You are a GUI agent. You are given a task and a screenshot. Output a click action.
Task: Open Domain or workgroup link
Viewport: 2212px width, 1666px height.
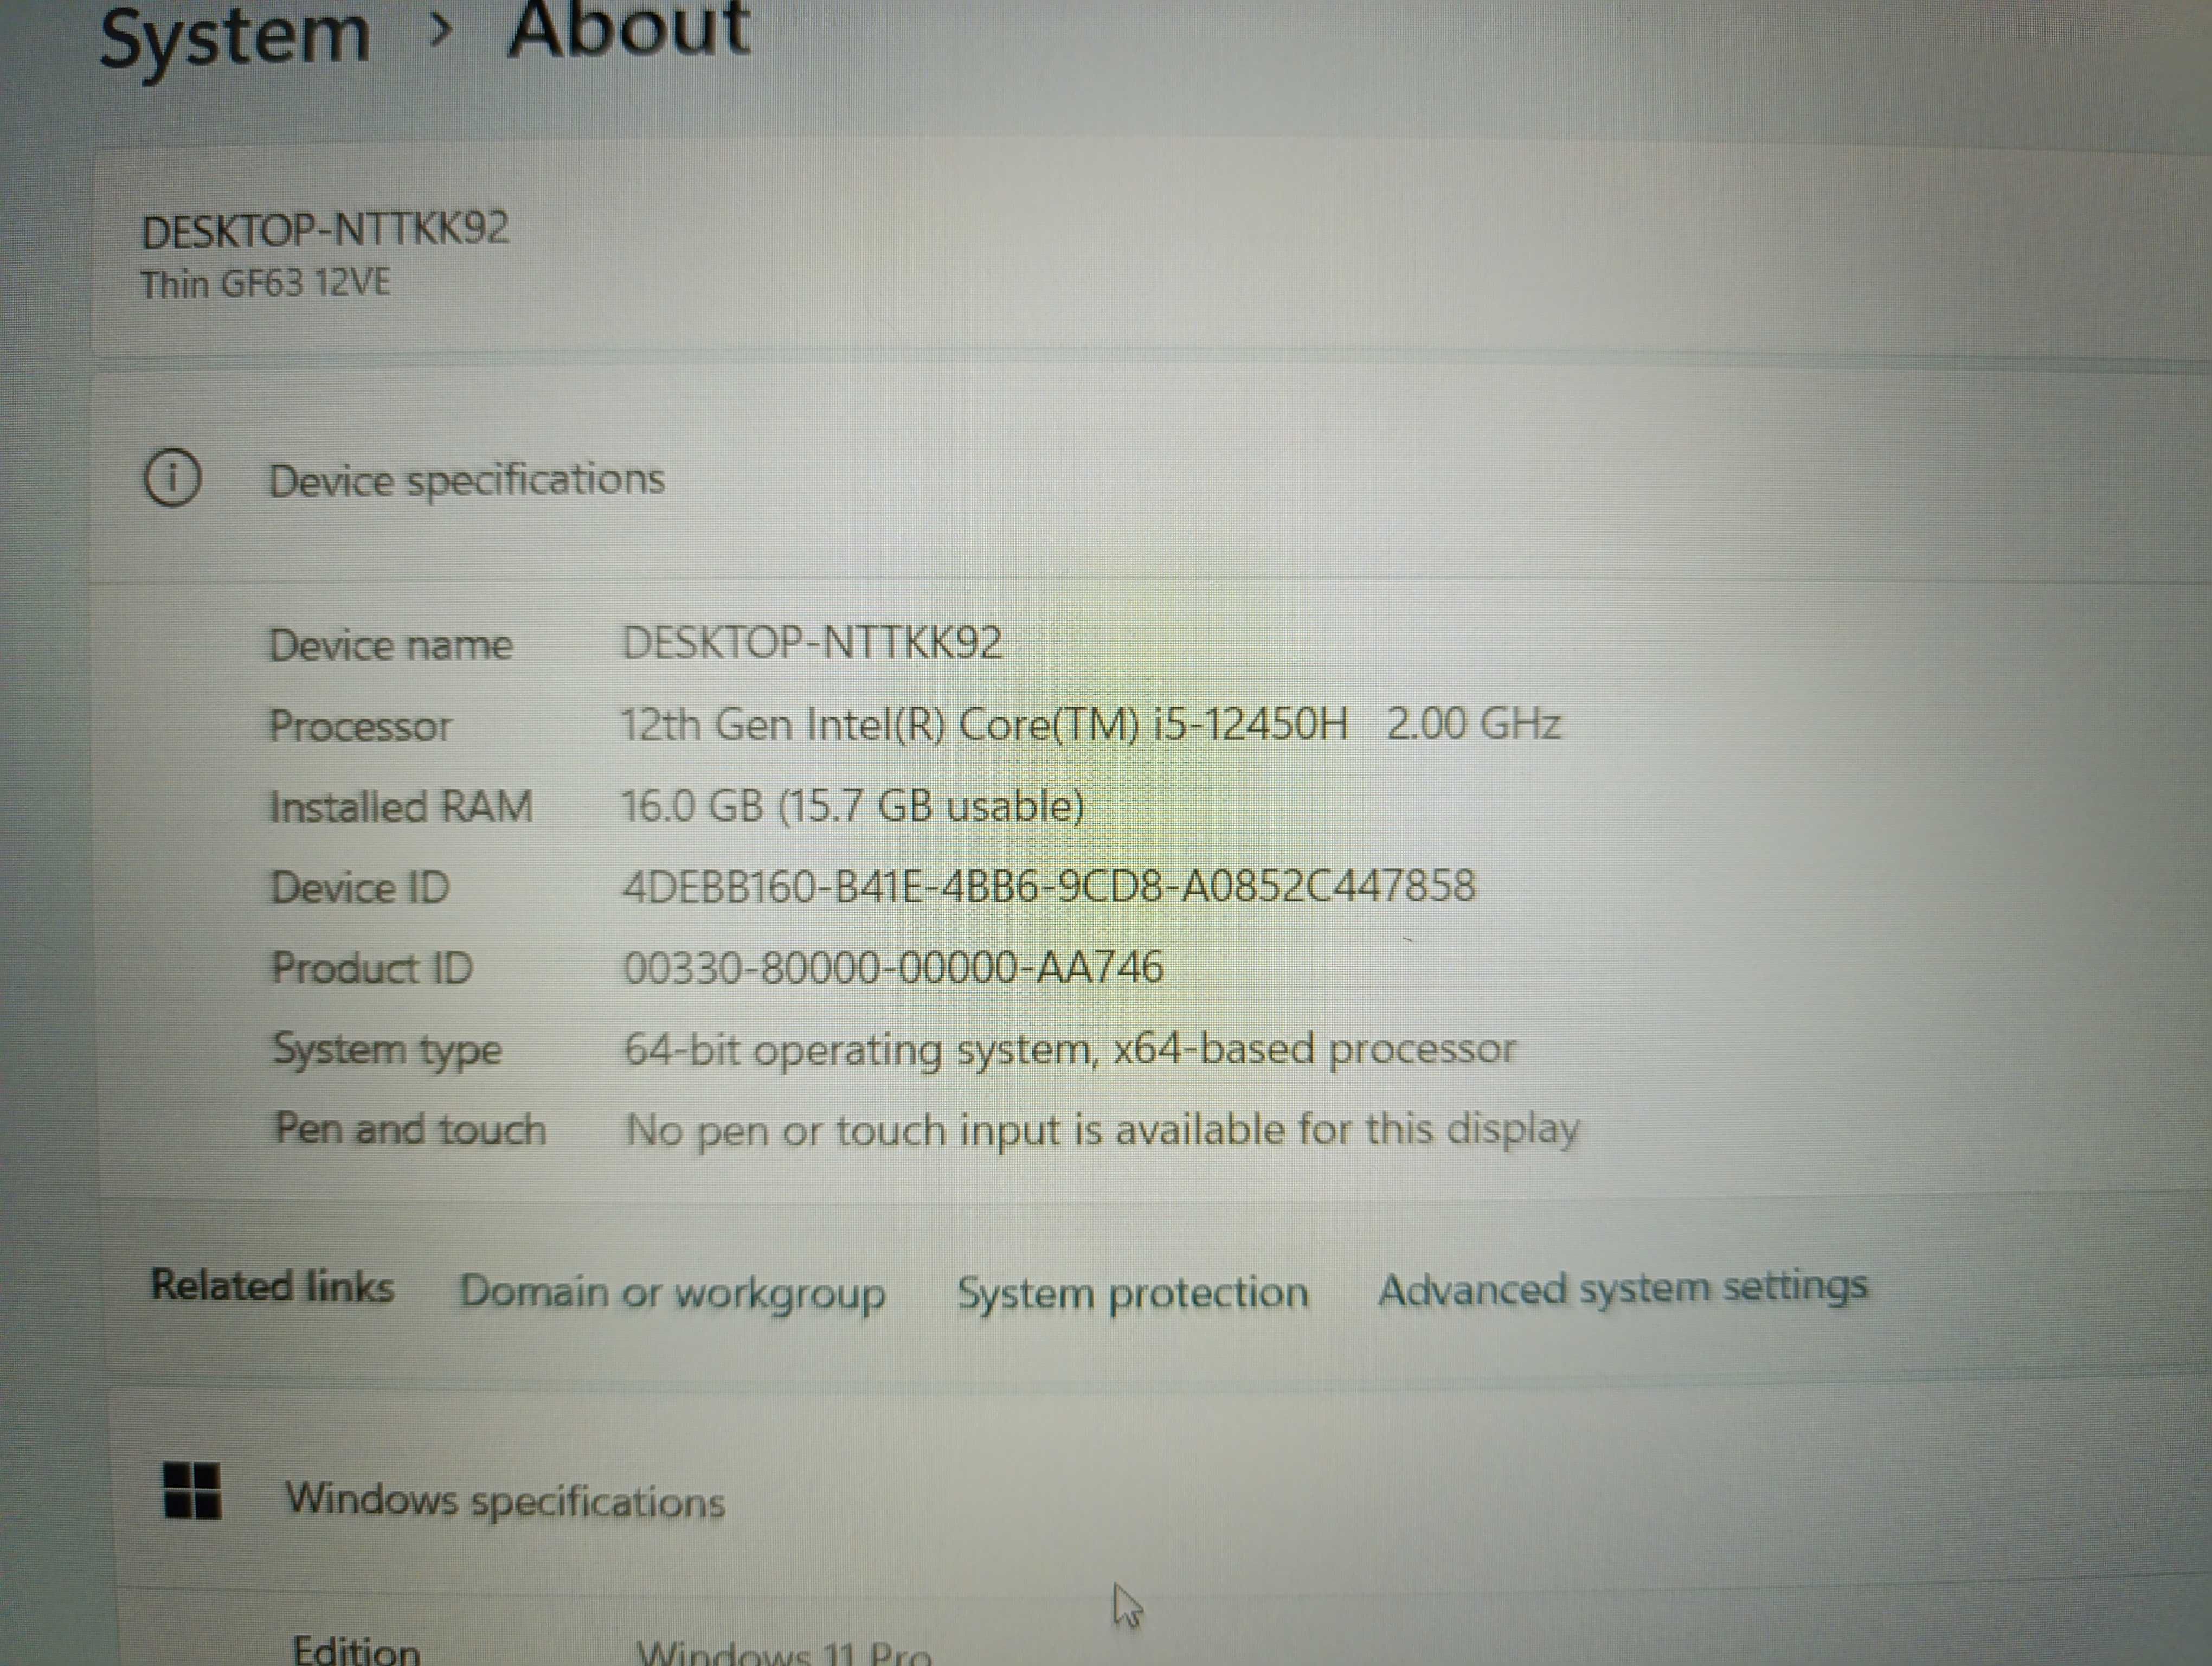[x=672, y=1292]
